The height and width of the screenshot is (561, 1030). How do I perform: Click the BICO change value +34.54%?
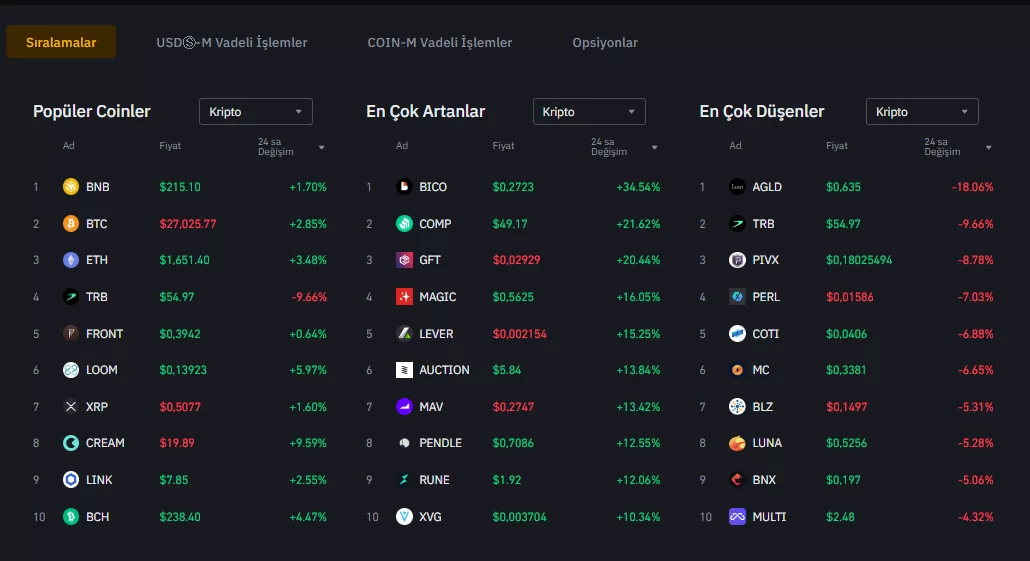tap(638, 187)
